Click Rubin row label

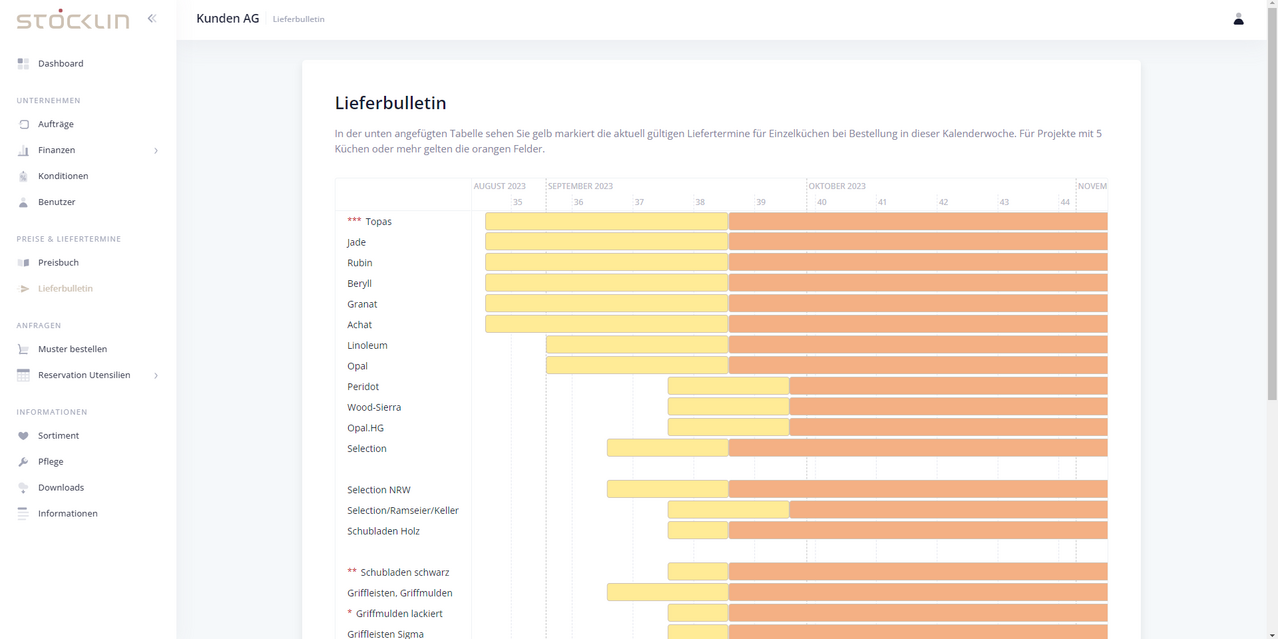click(359, 263)
